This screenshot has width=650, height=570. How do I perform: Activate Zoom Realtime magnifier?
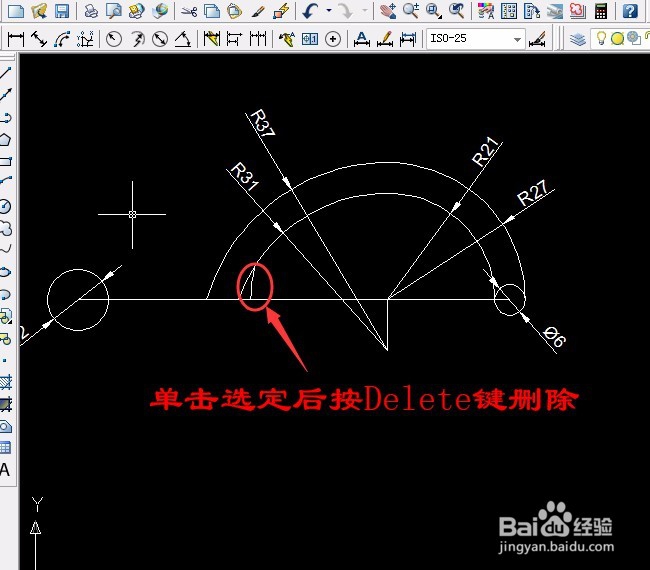coord(411,11)
